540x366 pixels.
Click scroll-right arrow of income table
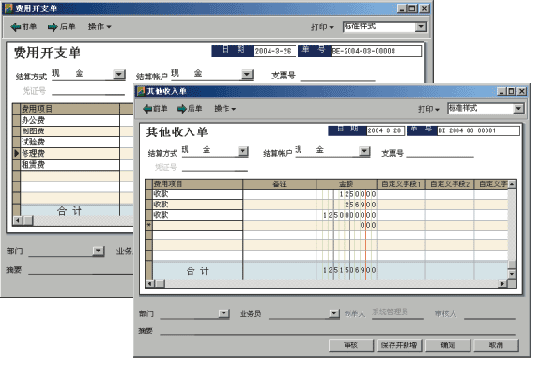pyautogui.click(x=503, y=284)
